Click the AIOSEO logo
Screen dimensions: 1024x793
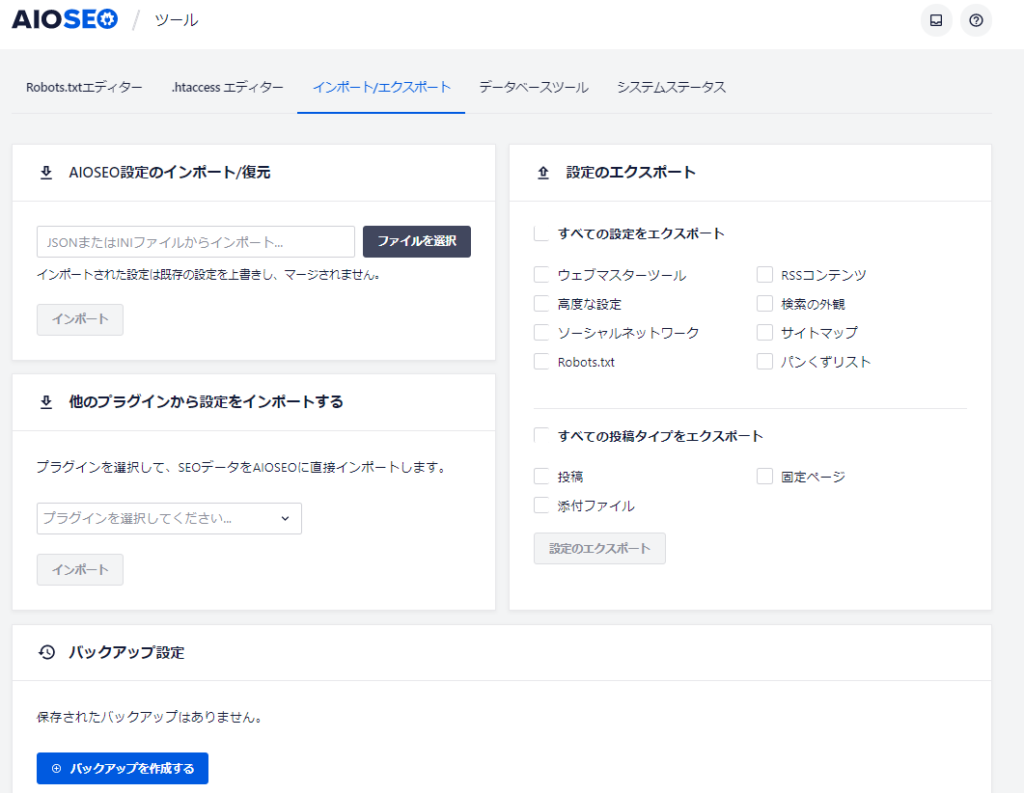point(64,19)
